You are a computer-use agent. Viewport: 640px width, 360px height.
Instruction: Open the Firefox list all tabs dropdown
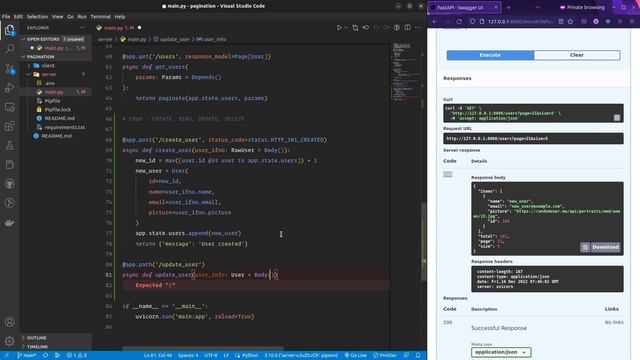pyautogui.click(x=538, y=7)
